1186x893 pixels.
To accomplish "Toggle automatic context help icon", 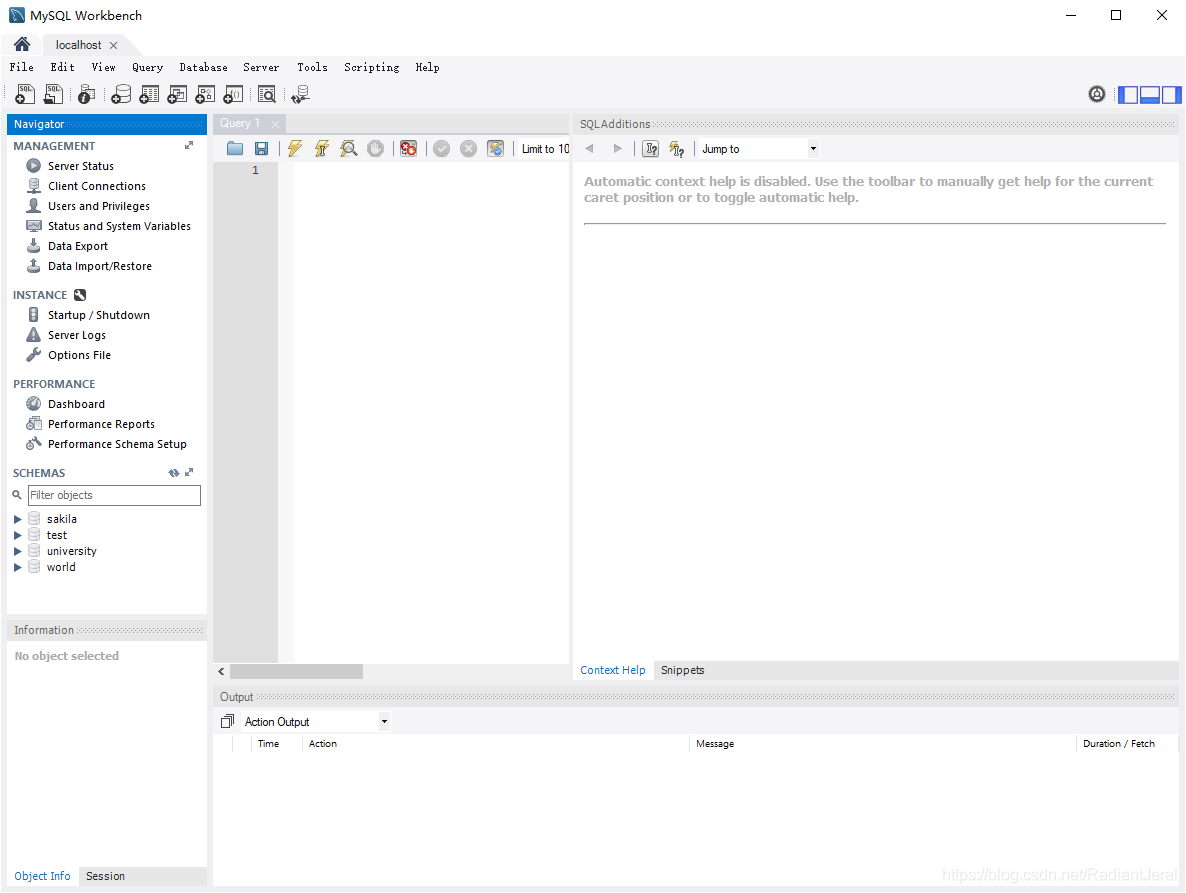I will click(677, 149).
